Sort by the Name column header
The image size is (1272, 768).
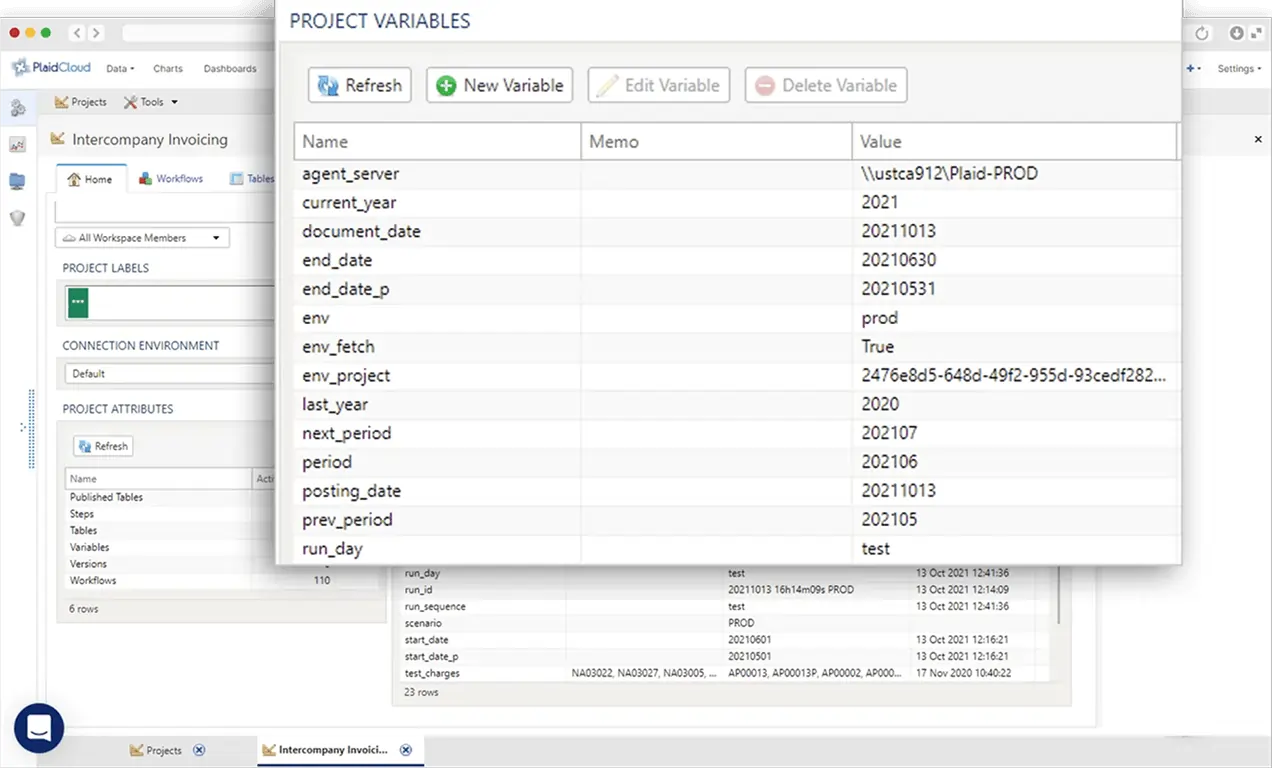click(x=437, y=141)
